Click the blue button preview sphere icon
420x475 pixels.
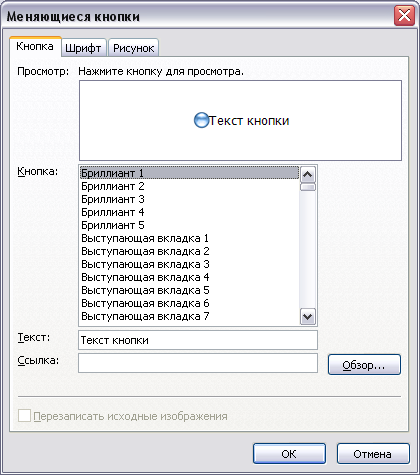201,120
